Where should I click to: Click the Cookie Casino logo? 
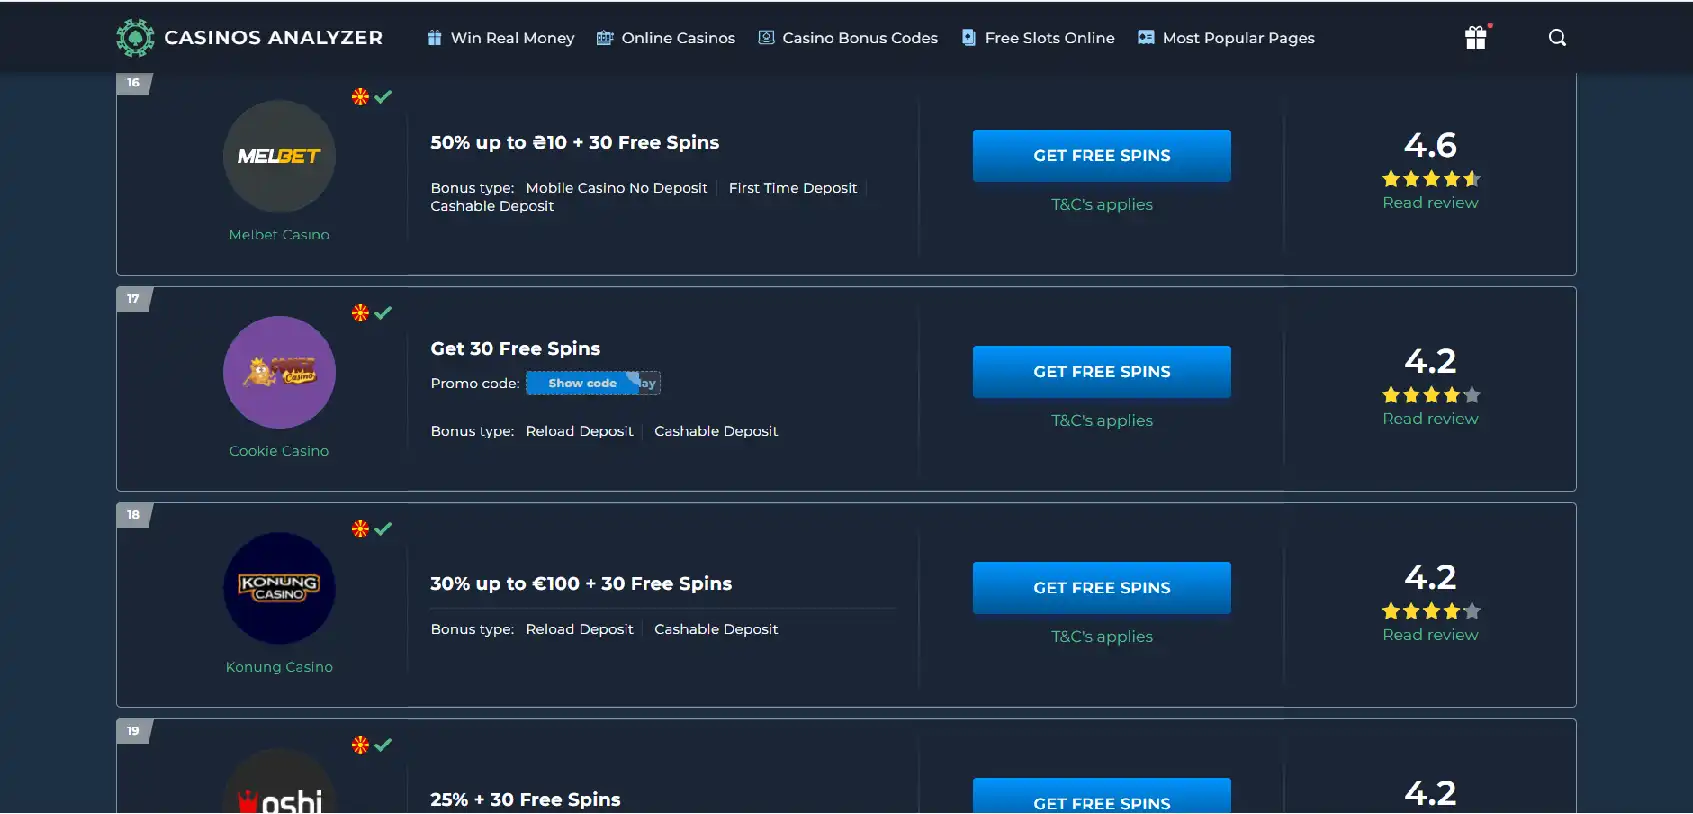point(279,372)
